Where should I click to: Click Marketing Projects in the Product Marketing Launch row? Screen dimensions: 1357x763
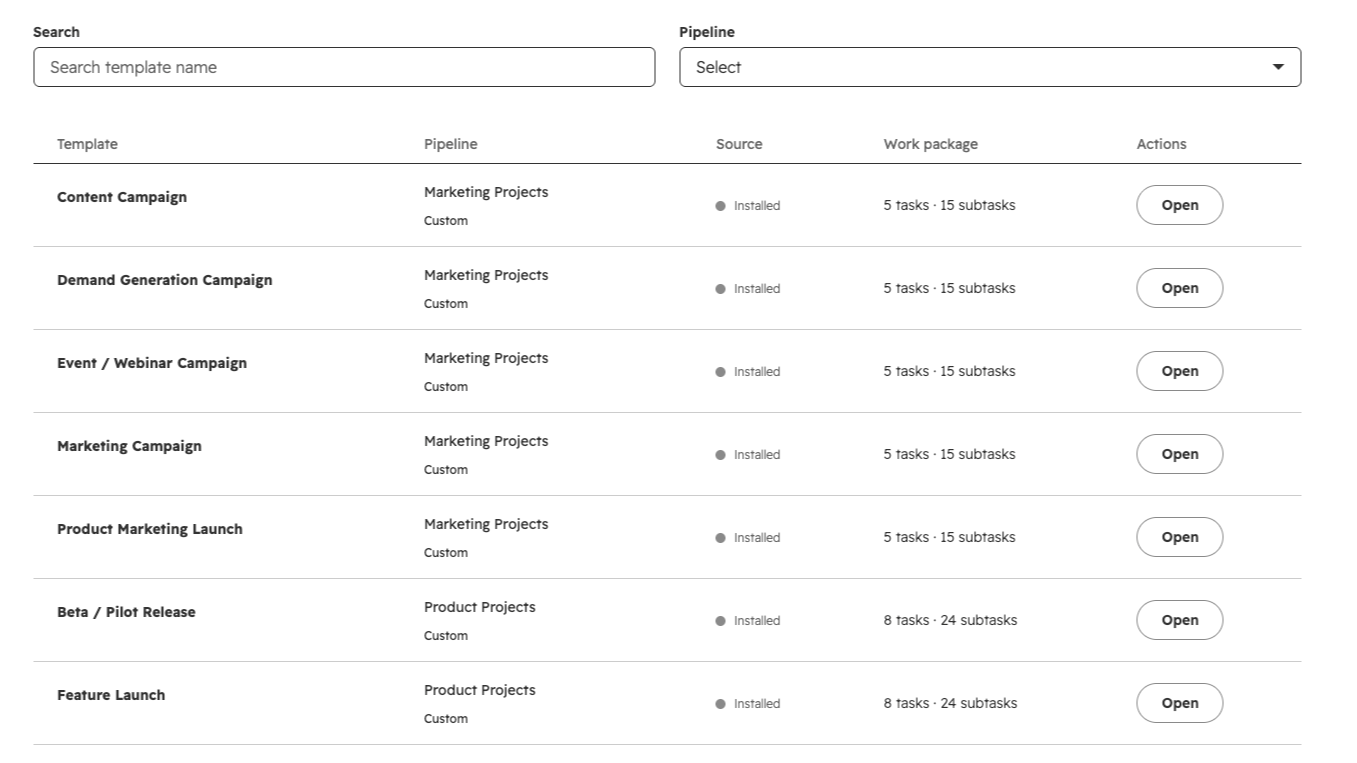(486, 524)
